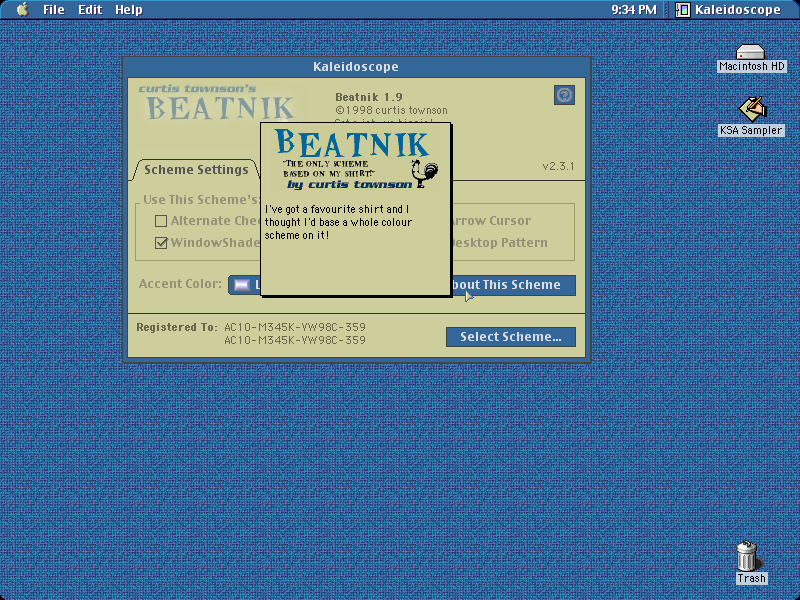This screenshot has height=600, width=800.
Task: Click the '©1998 curtis townson' copyright text
Action: point(391,110)
